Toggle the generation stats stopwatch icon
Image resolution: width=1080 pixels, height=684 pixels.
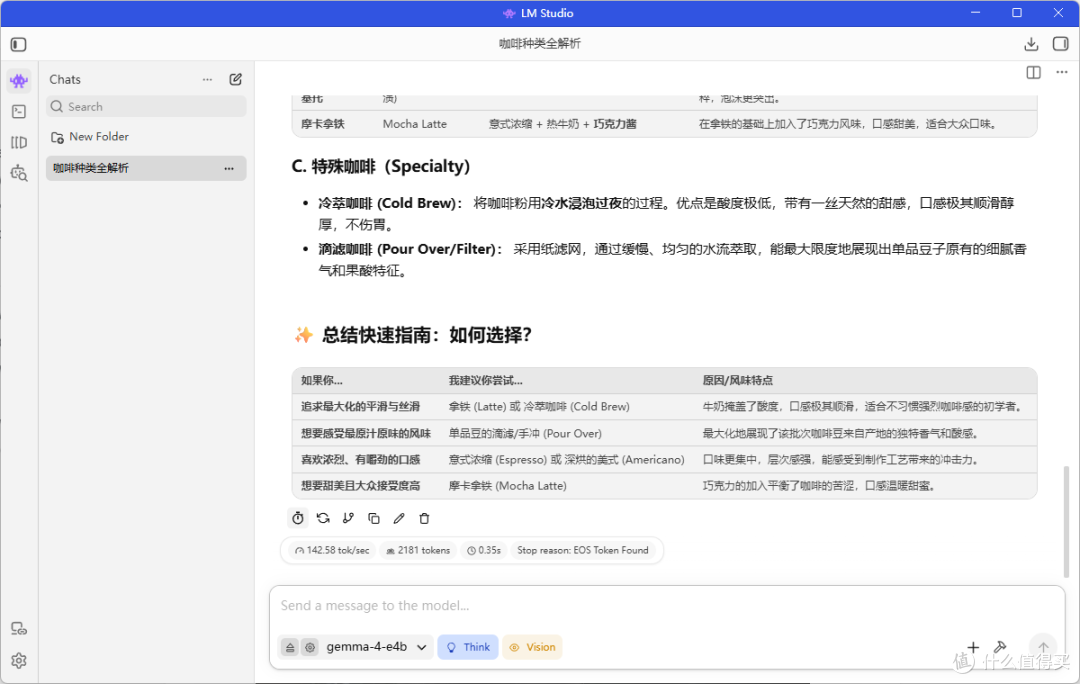click(298, 518)
